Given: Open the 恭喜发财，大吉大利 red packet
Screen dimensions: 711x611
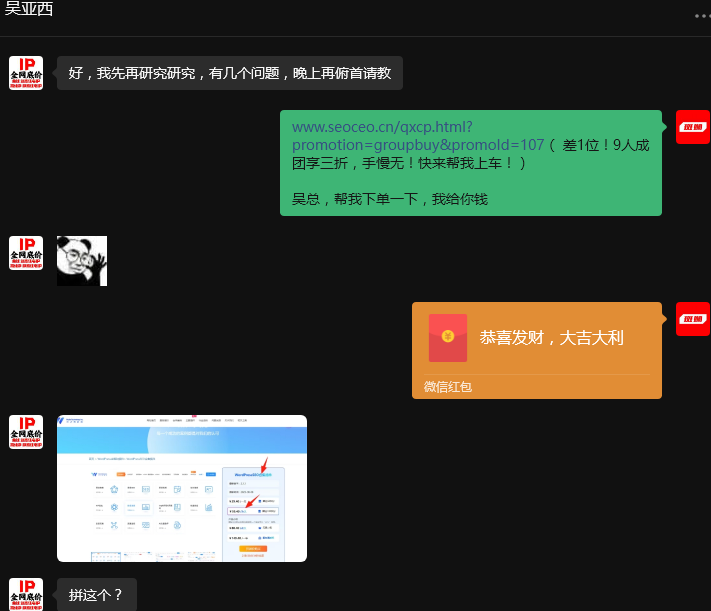Looking at the screenshot, I should [x=537, y=350].
